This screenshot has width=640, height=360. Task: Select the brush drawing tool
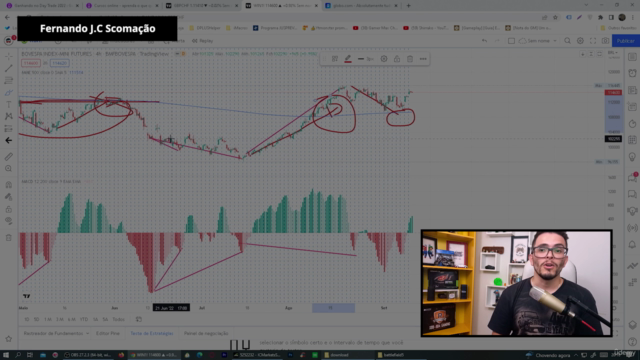tap(9, 93)
